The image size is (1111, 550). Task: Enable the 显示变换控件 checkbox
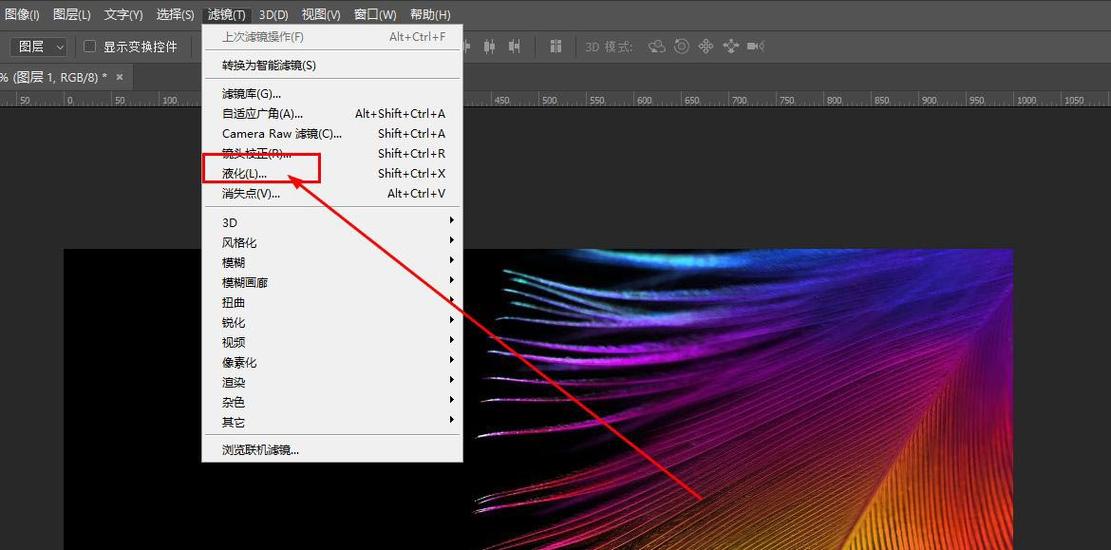point(90,47)
